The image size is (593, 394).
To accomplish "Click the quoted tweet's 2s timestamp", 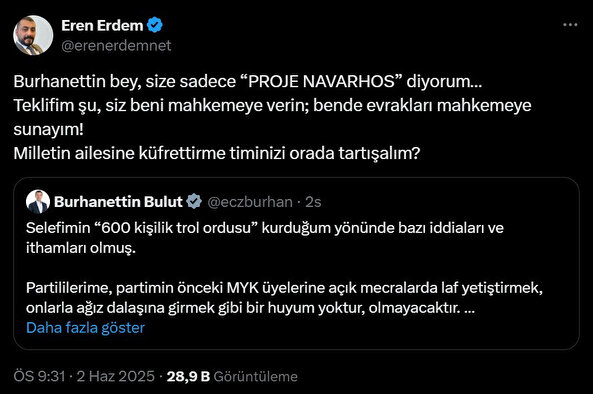I will [313, 202].
